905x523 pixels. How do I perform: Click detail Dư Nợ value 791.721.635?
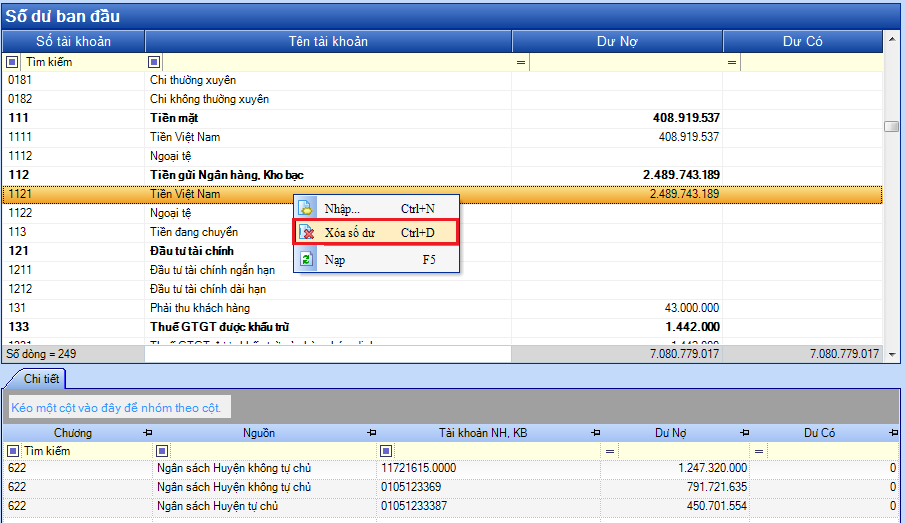pyautogui.click(x=717, y=487)
